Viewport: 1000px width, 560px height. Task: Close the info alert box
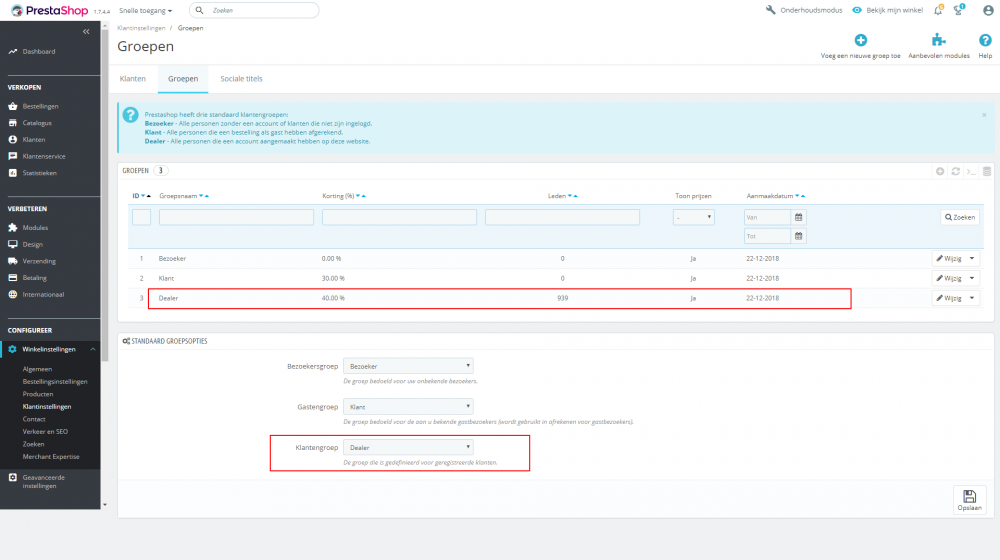tap(984, 115)
